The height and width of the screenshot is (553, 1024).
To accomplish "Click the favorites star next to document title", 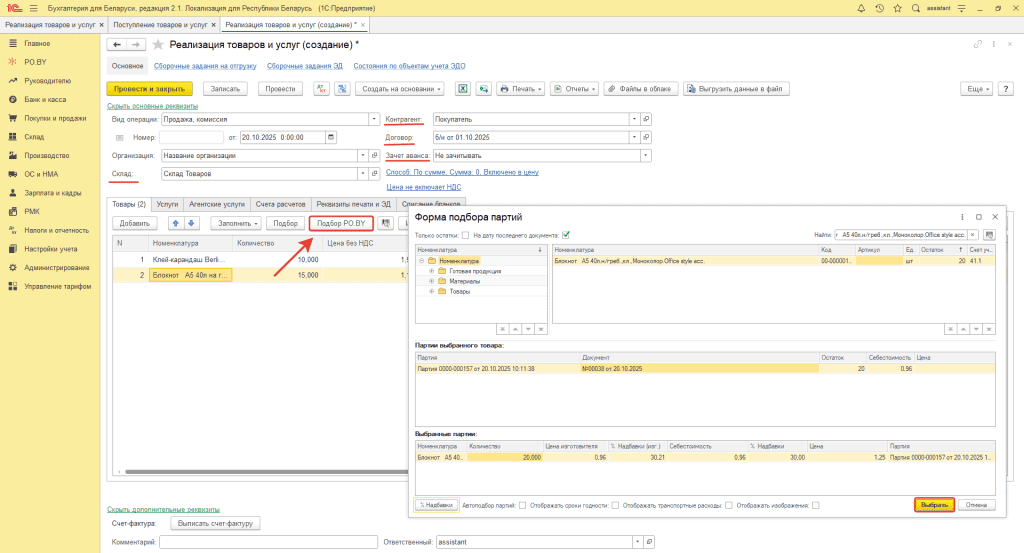I will pyautogui.click(x=157, y=45).
